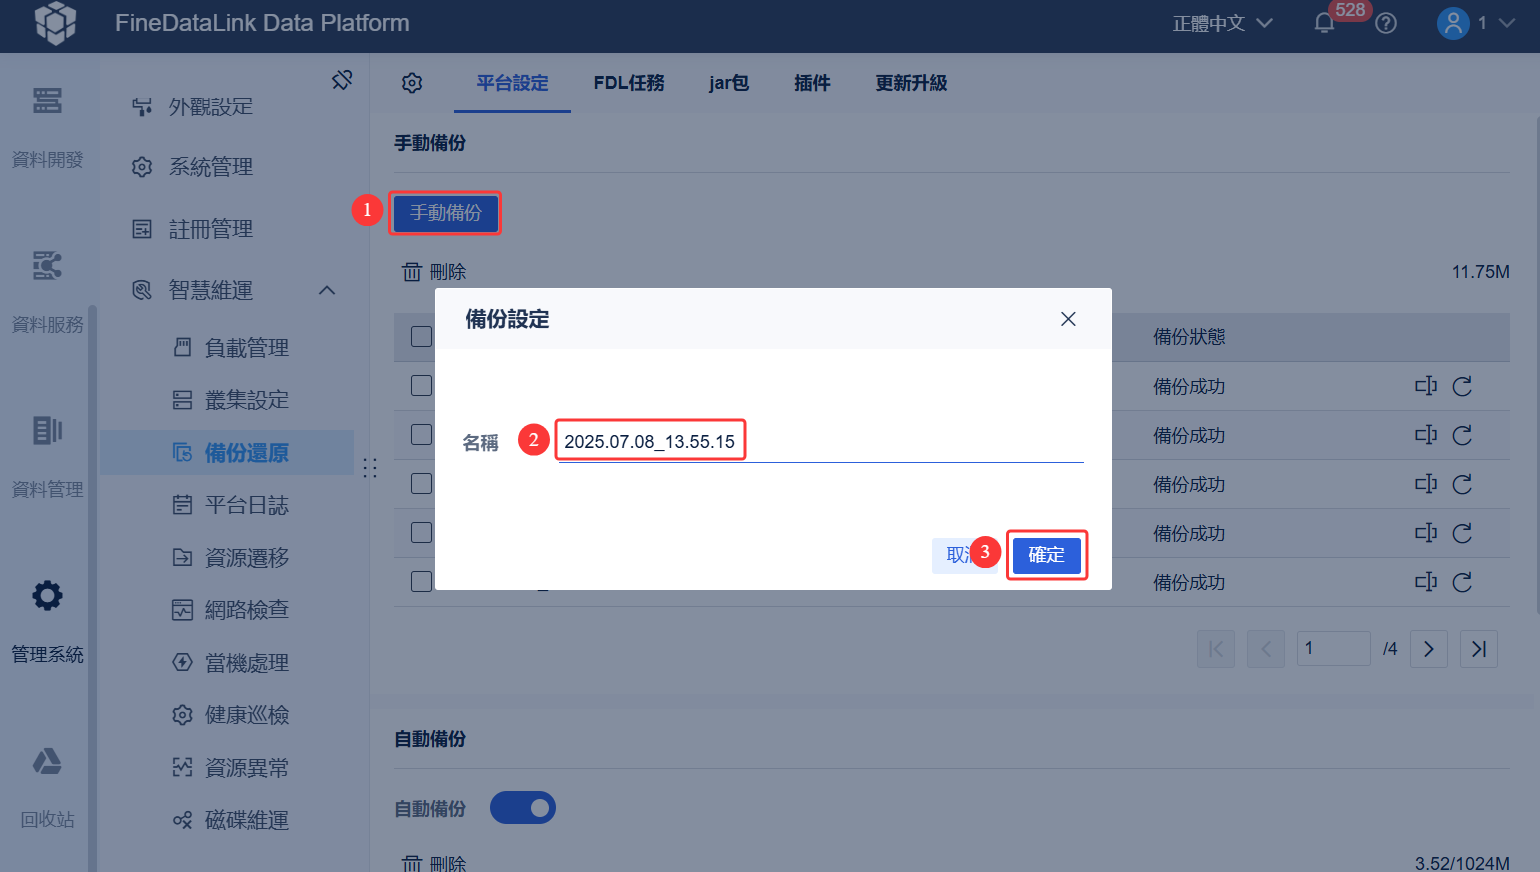This screenshot has width=1540, height=872.
Task: Check the fourth backup row checkbox
Action: (x=422, y=533)
